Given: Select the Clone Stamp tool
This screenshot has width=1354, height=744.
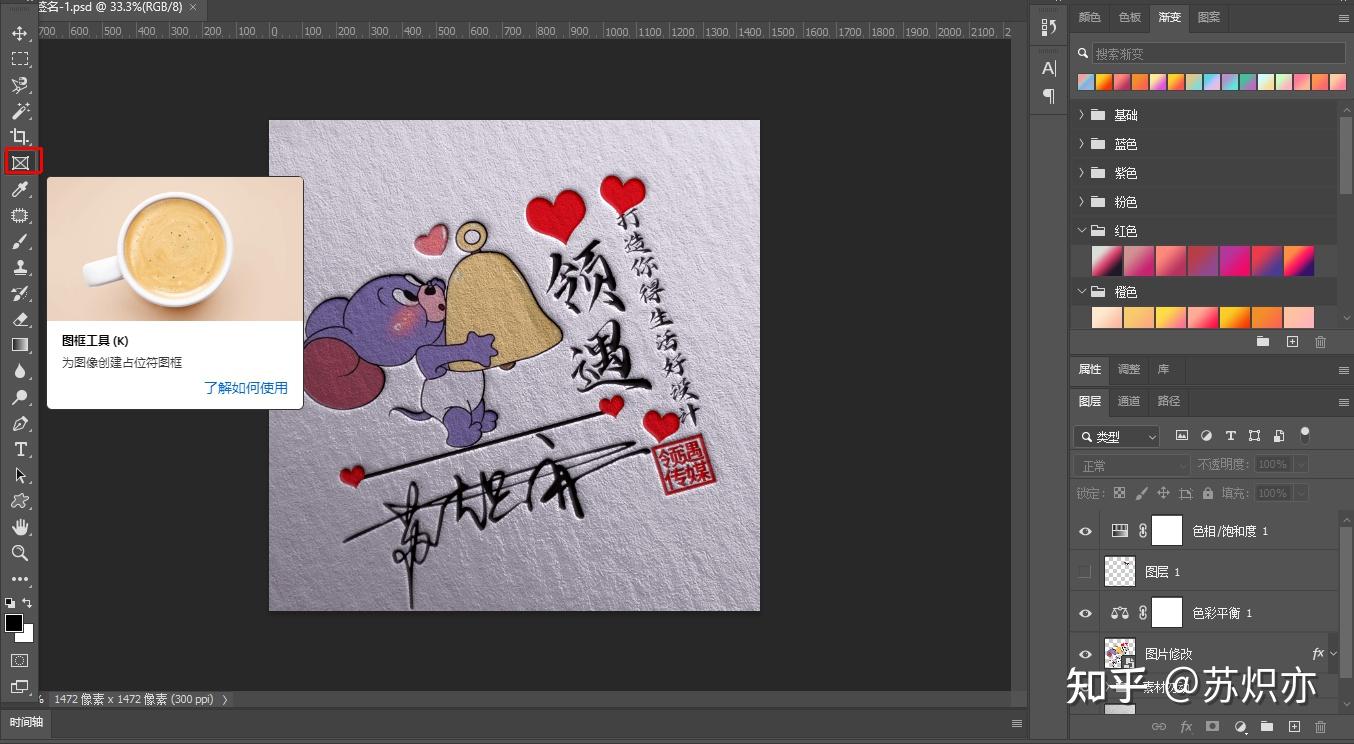Looking at the screenshot, I should click(20, 267).
